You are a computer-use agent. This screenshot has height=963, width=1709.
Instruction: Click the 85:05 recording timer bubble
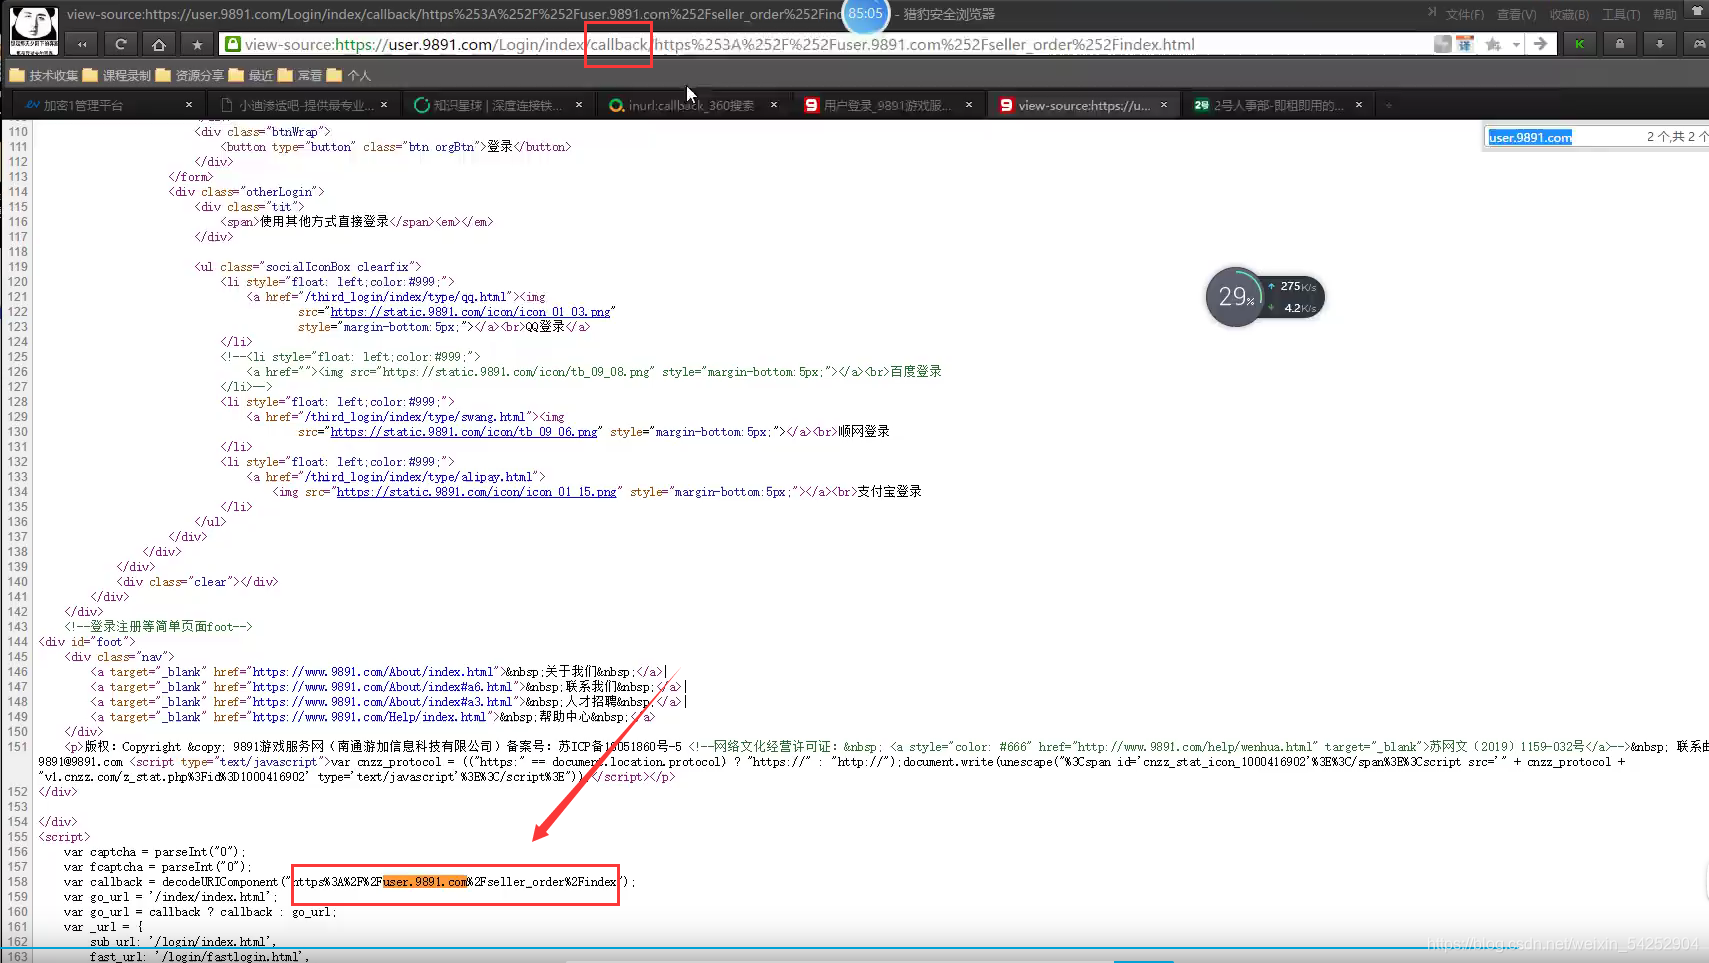click(x=865, y=14)
